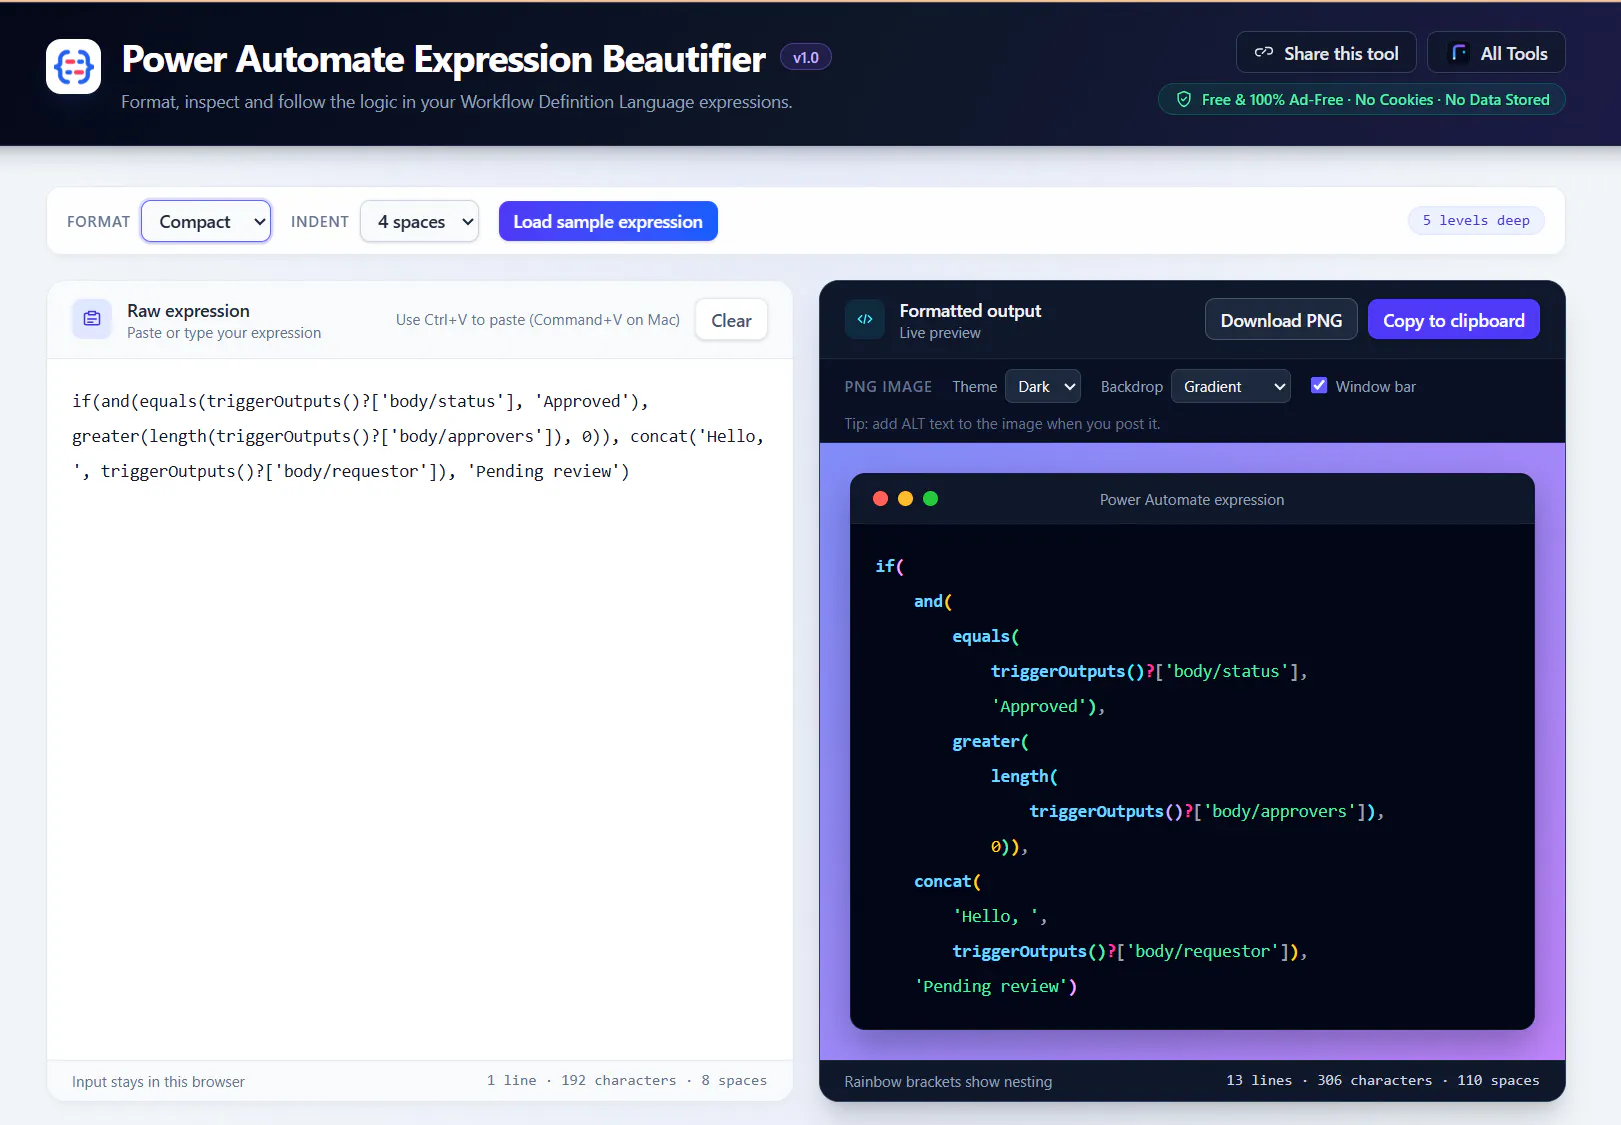Click the '5 levels deep' badge

(x=1476, y=220)
